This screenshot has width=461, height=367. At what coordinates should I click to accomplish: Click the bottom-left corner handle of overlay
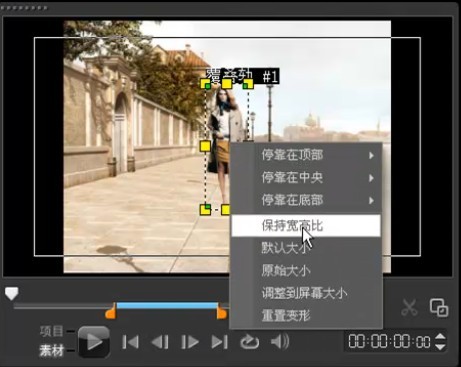click(205, 210)
